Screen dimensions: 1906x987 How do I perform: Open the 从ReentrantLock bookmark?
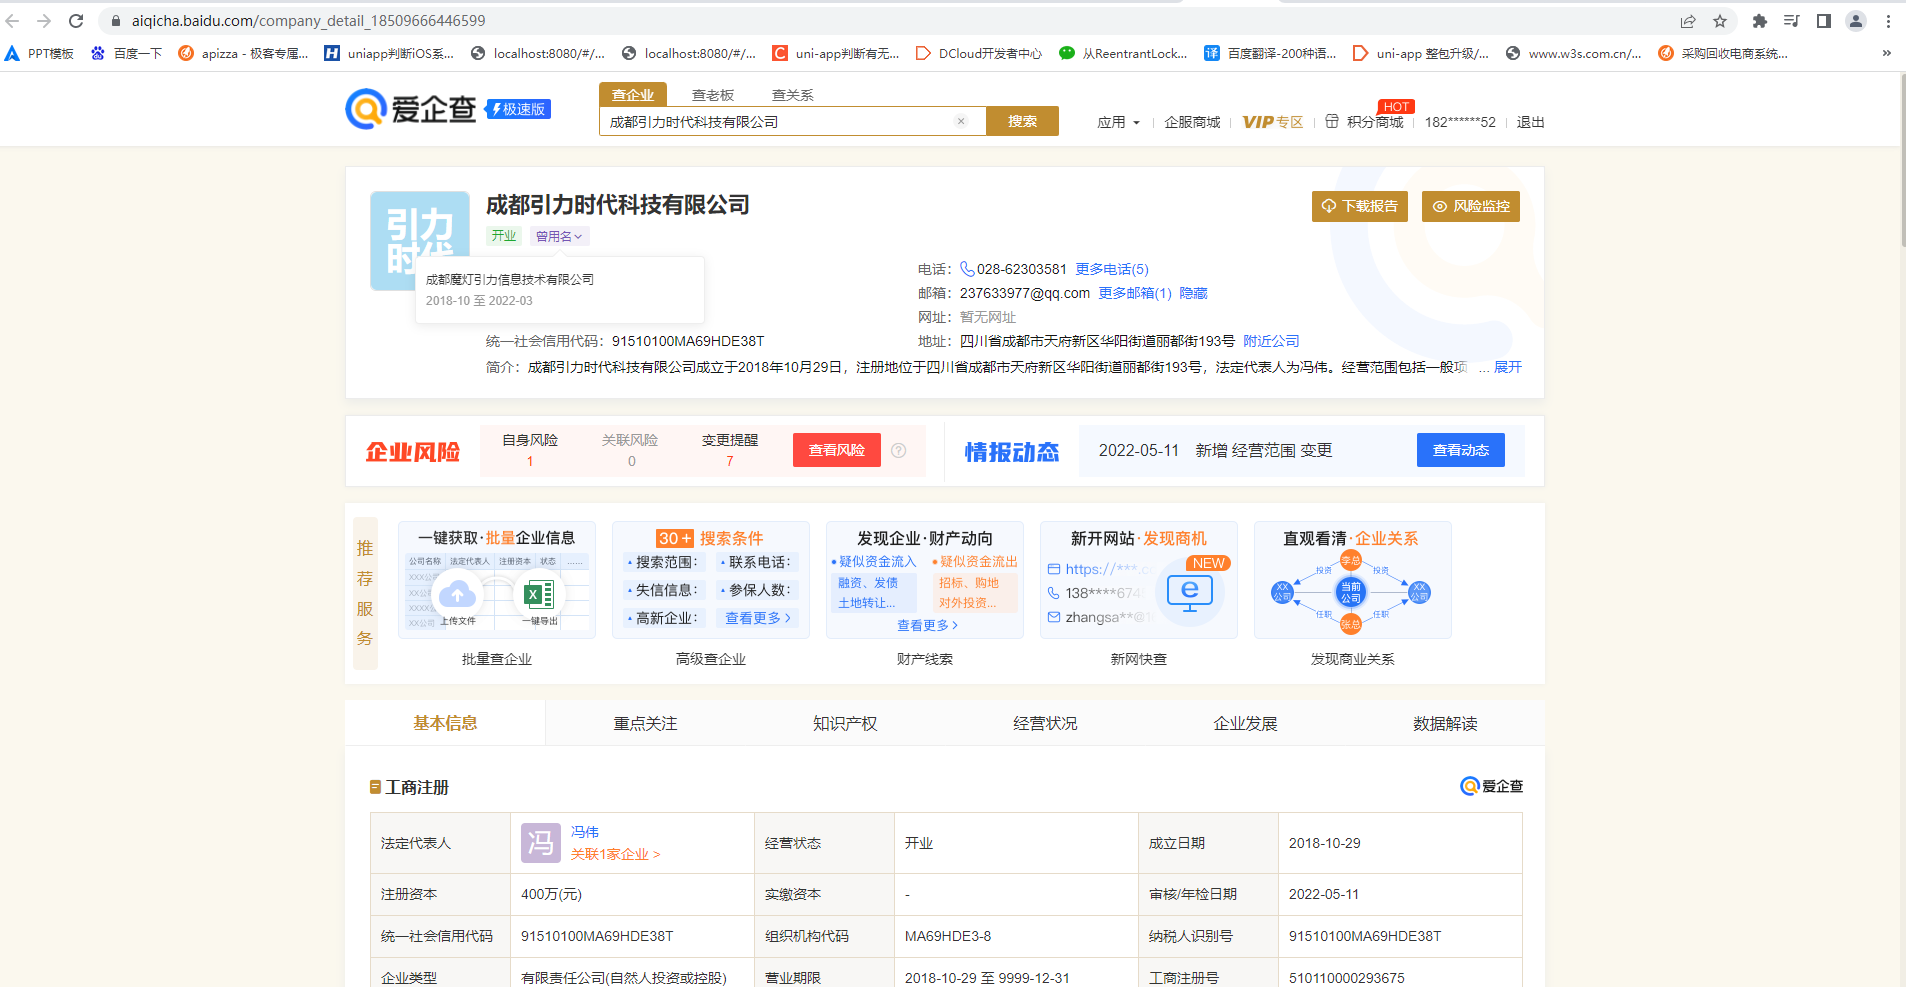1123,53
